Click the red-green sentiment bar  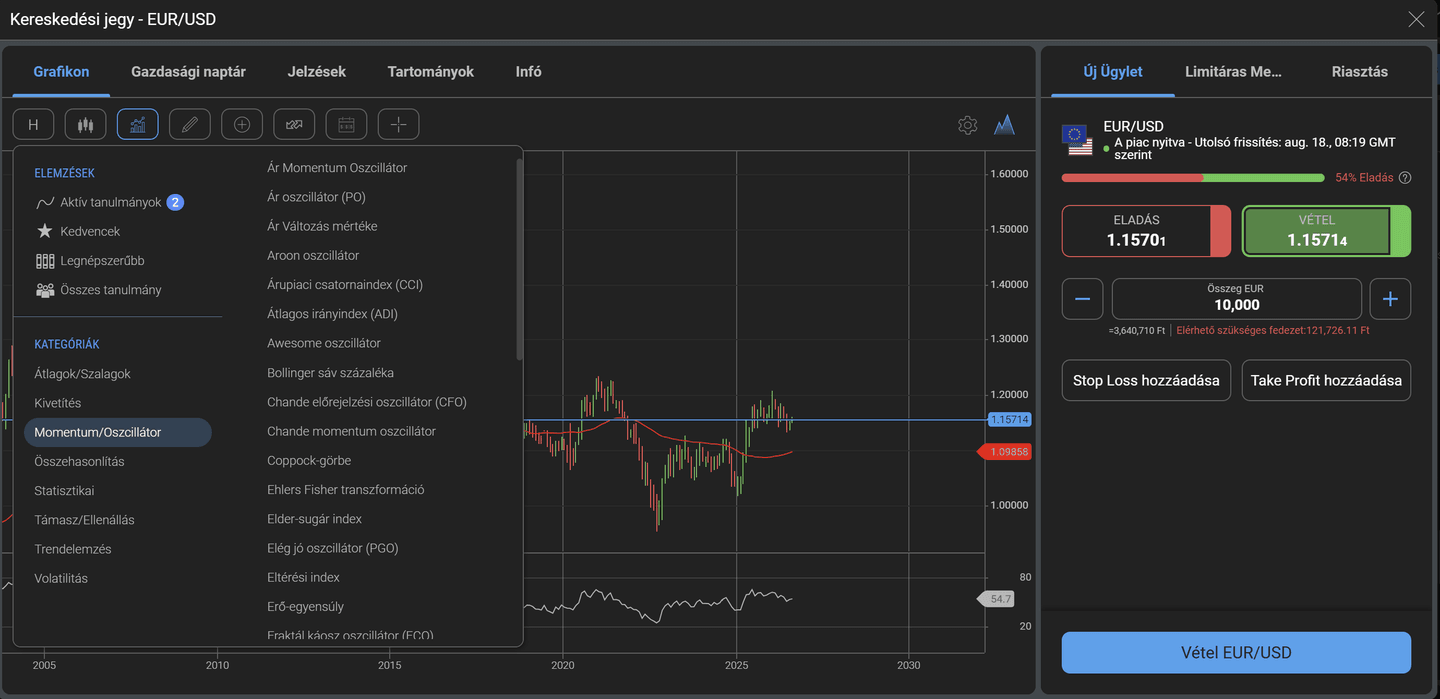[1193, 177]
